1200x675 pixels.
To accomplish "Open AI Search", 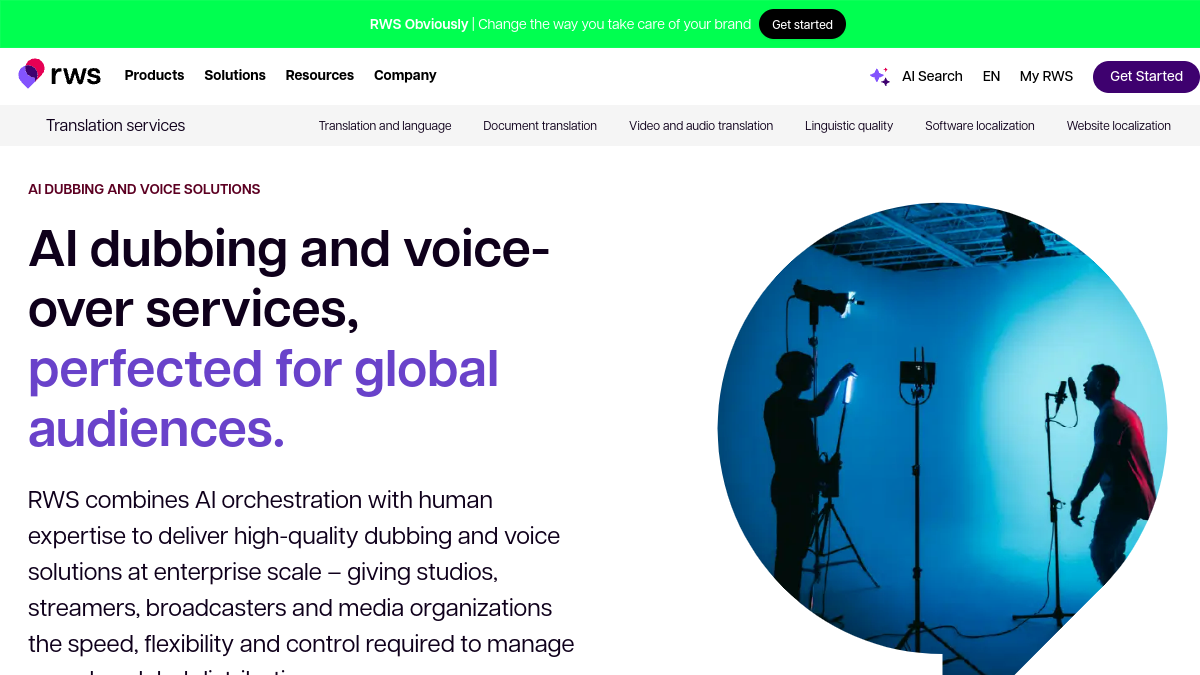I will [x=932, y=76].
